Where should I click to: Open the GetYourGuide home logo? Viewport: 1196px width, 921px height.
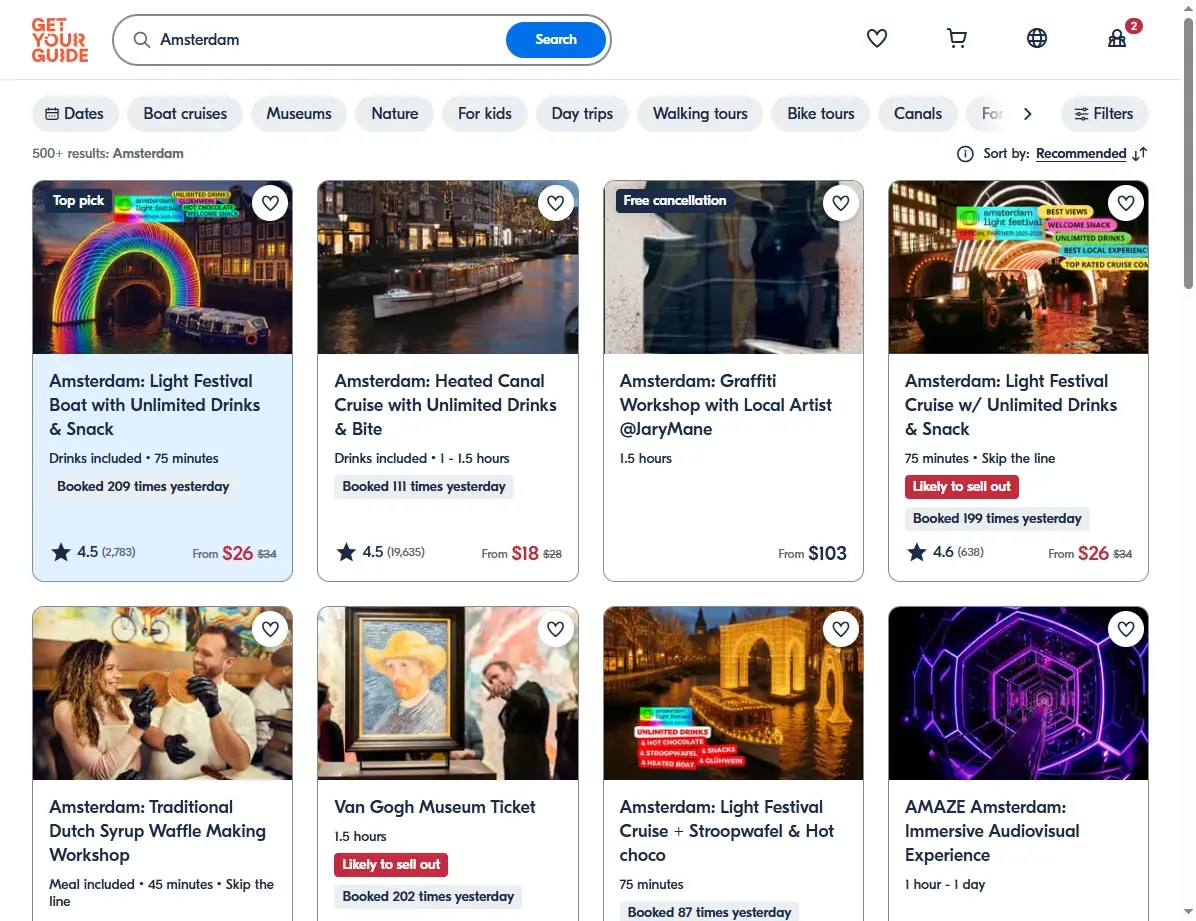coord(59,40)
